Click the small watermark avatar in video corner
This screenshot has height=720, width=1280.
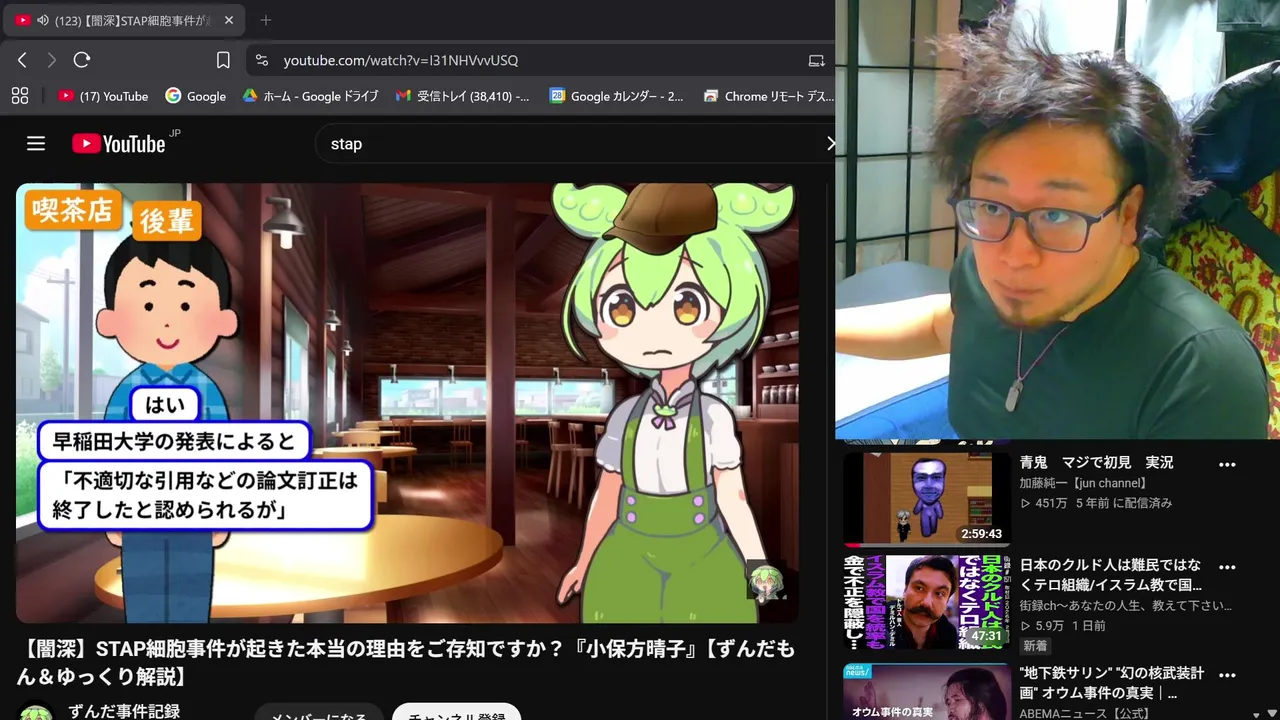tap(766, 582)
